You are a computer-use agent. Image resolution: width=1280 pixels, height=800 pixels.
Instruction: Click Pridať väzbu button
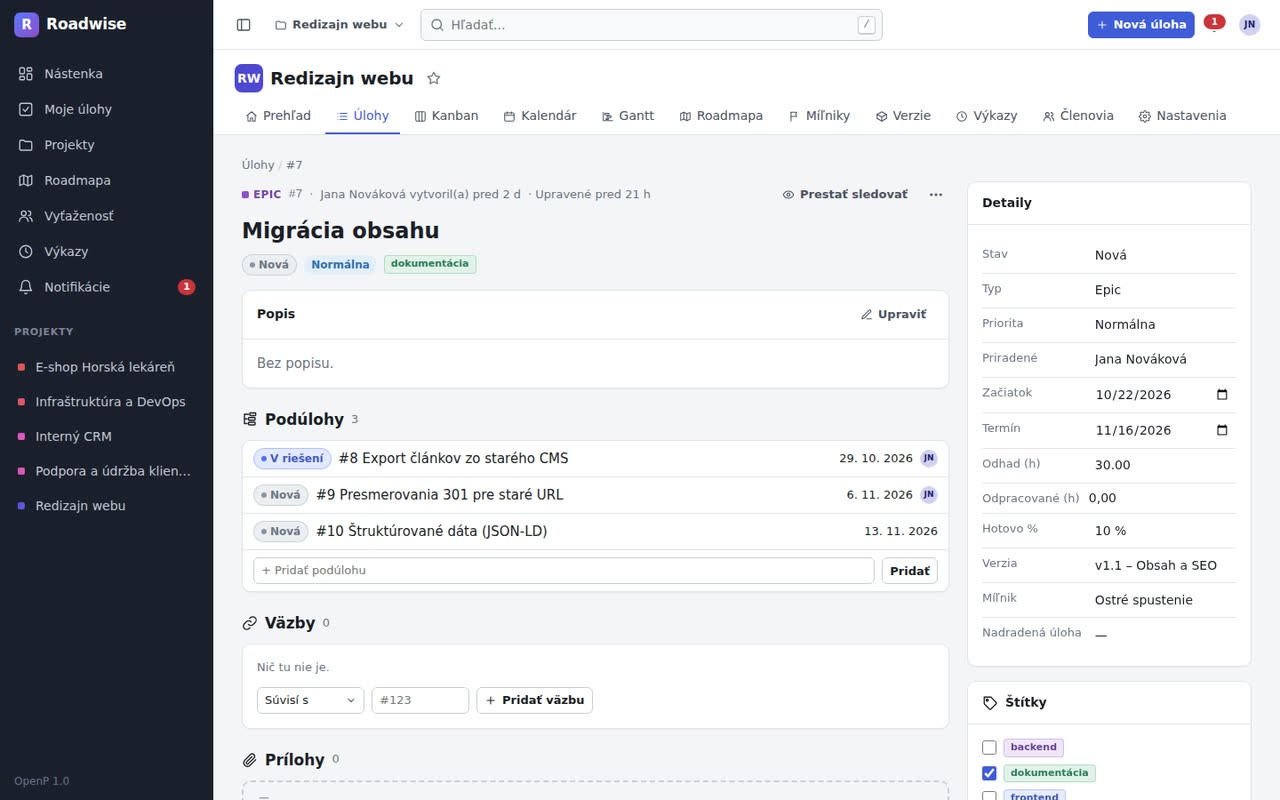[535, 700]
